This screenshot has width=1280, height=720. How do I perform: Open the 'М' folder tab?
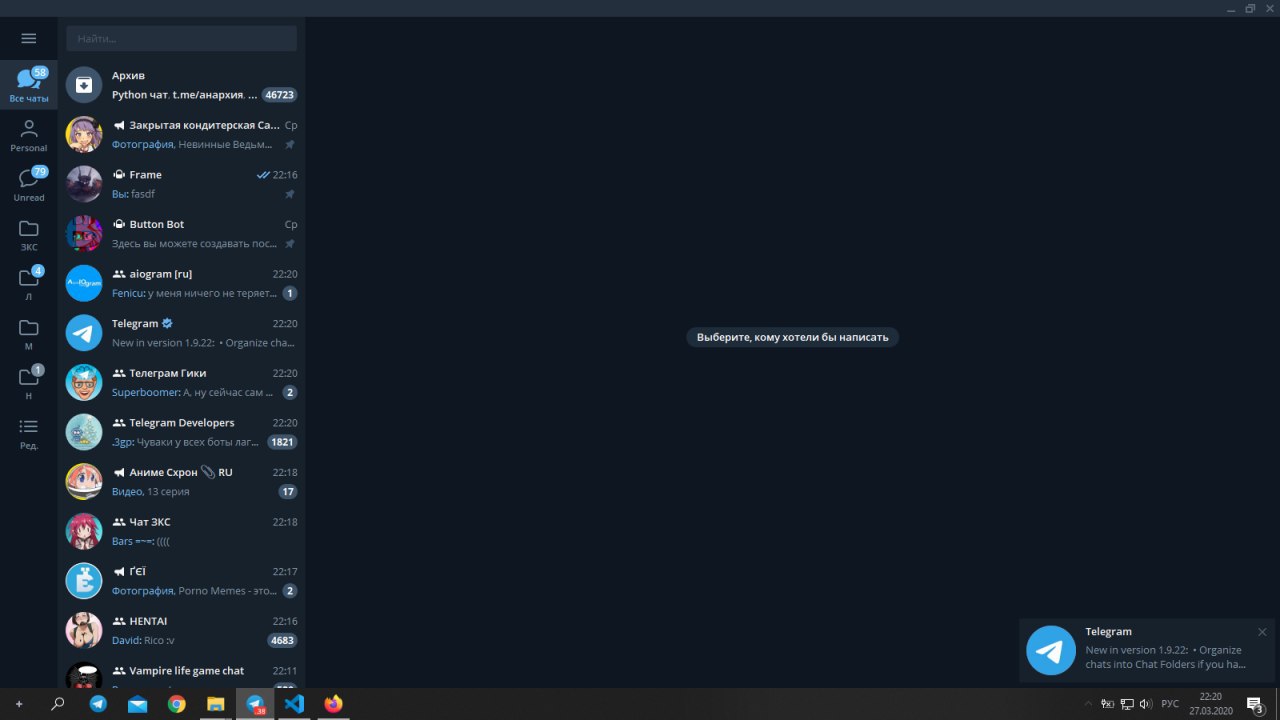pos(29,334)
